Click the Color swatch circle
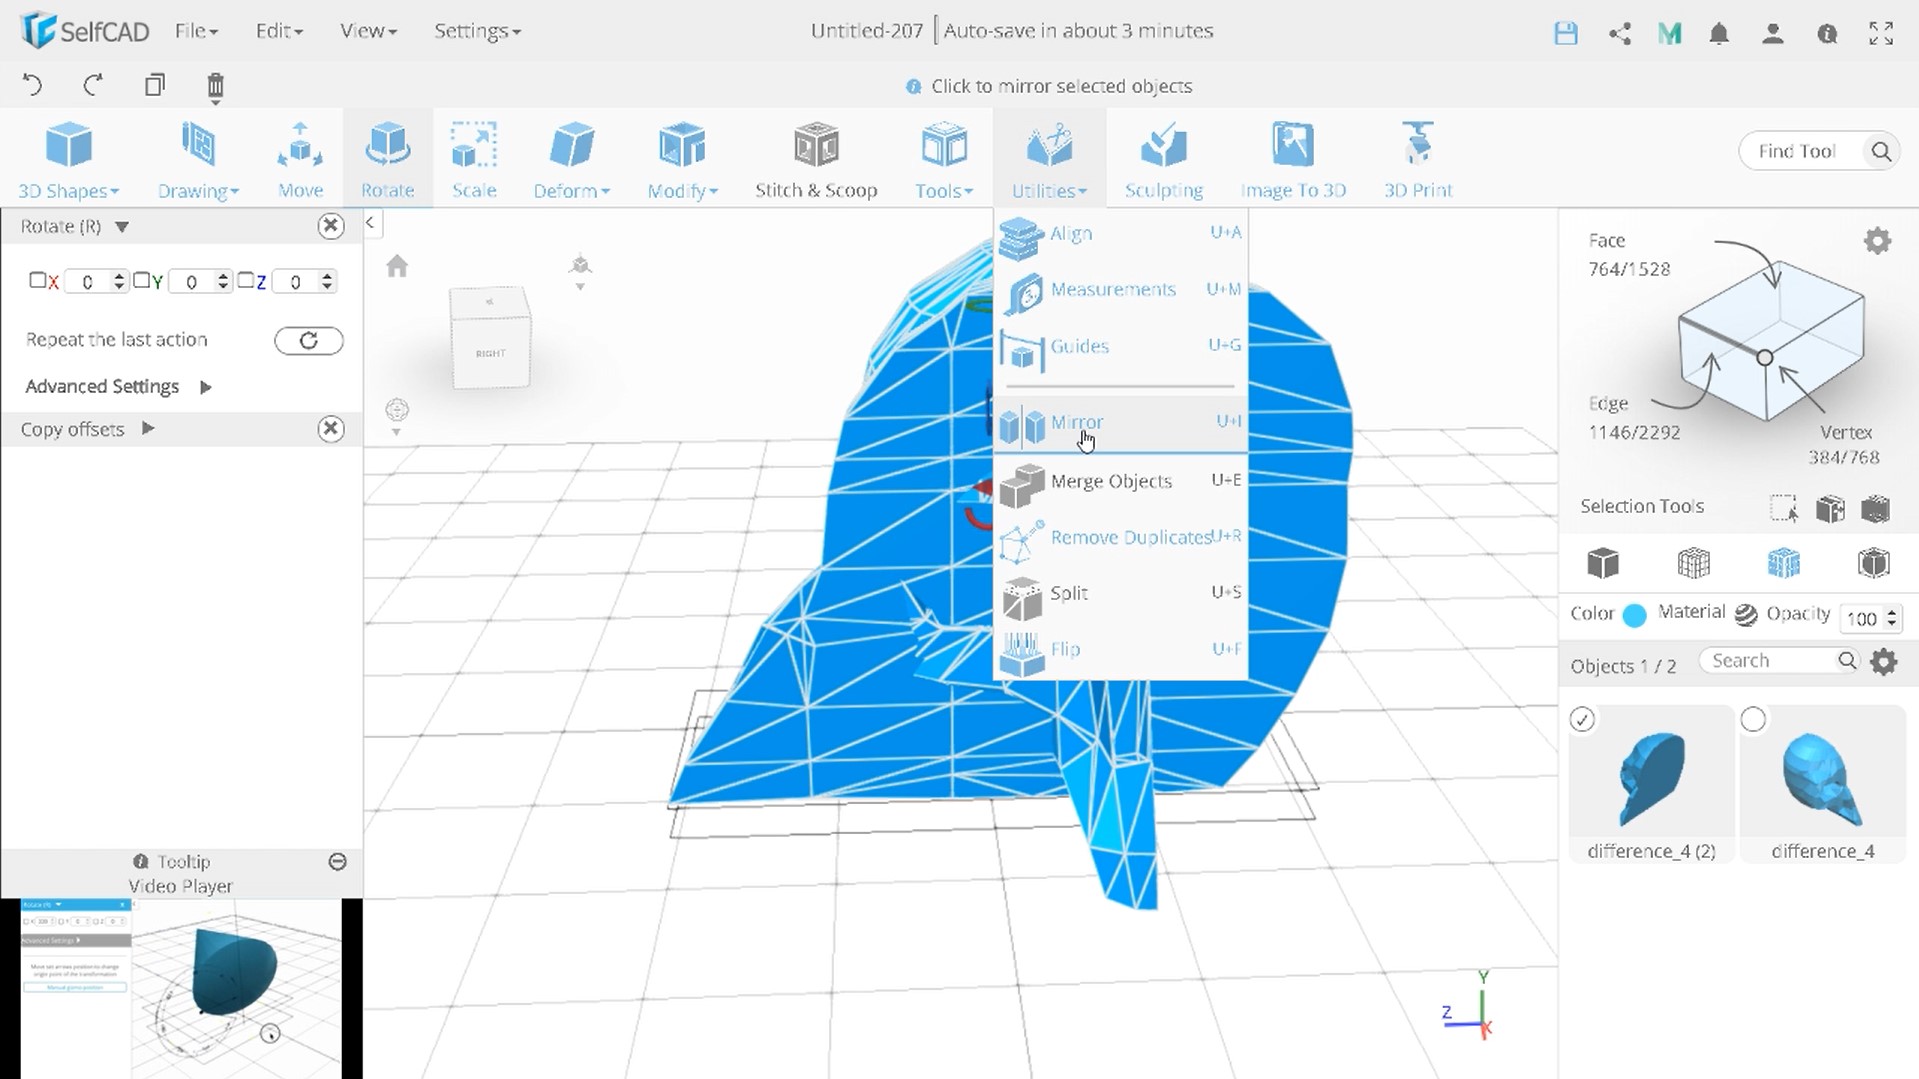The height and width of the screenshot is (1079, 1919). point(1634,616)
